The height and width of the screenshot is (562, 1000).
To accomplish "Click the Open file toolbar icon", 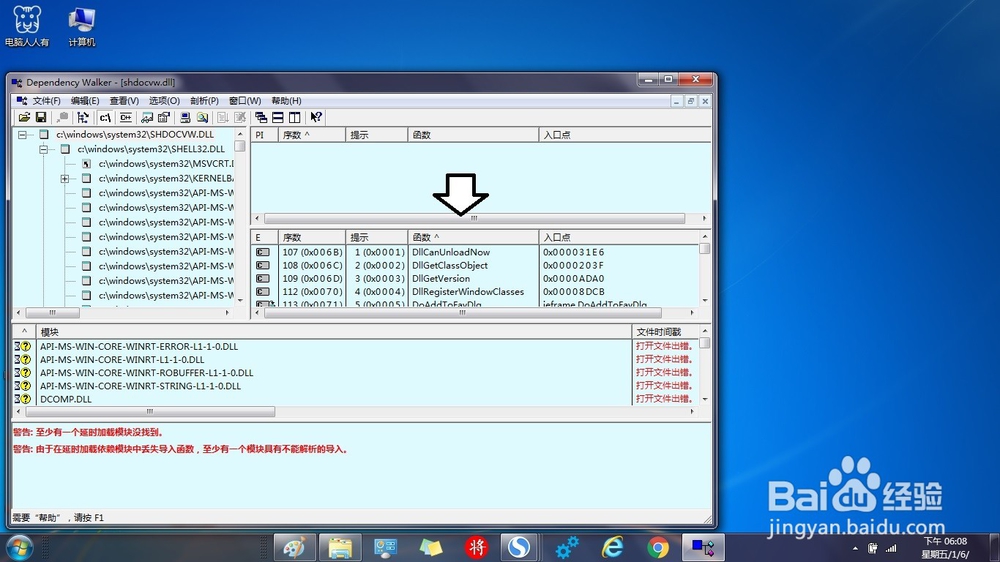I will pos(24,117).
